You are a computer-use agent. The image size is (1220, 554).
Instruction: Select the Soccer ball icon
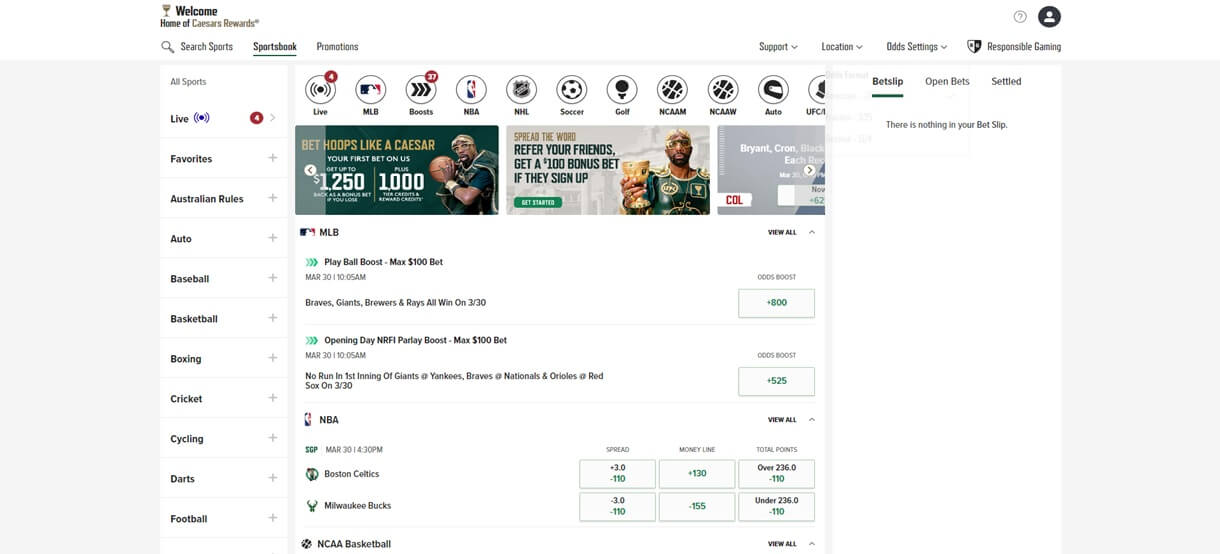point(572,90)
